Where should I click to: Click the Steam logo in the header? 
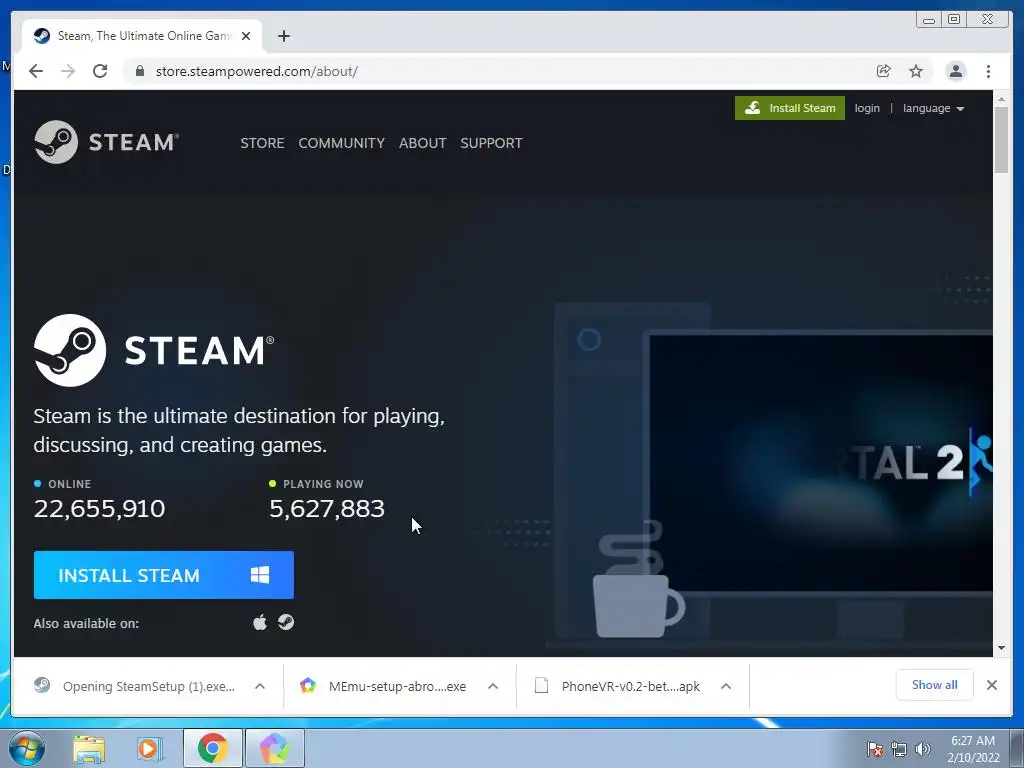click(106, 142)
